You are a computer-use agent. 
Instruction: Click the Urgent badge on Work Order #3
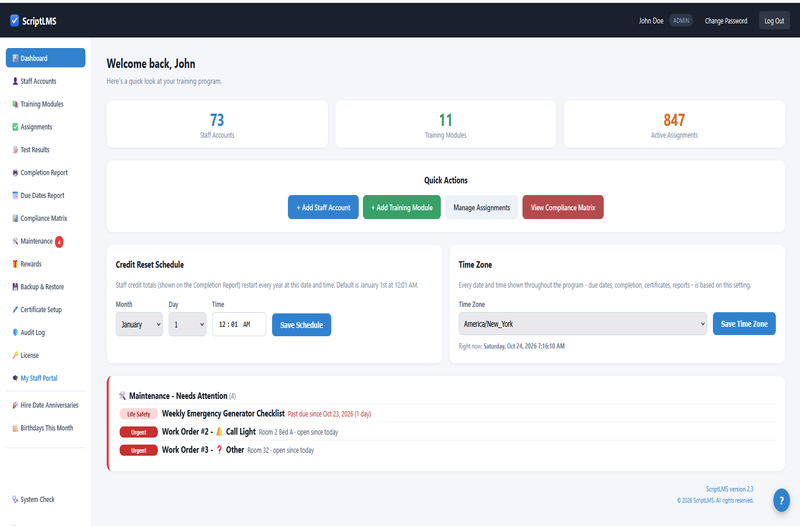pyautogui.click(x=138, y=450)
